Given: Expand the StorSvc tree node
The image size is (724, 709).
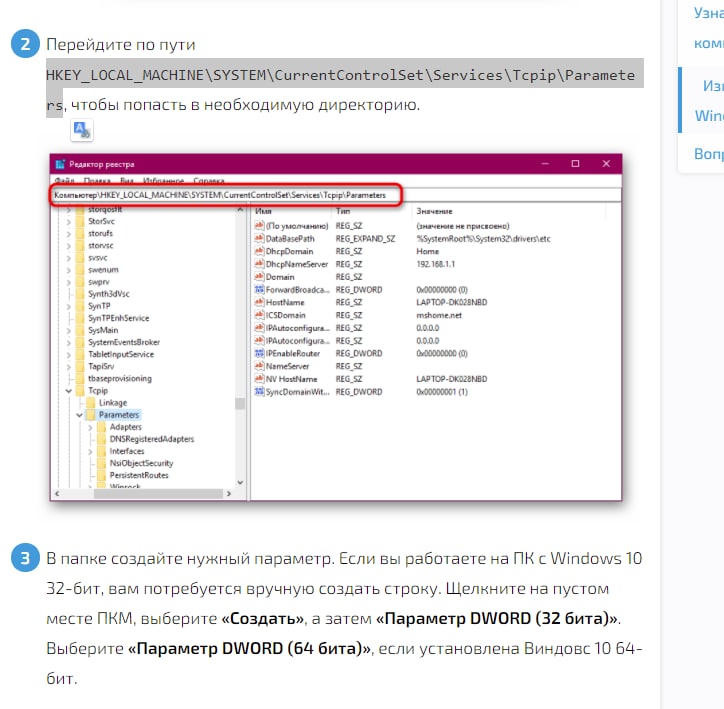Looking at the screenshot, I should coord(68,222).
